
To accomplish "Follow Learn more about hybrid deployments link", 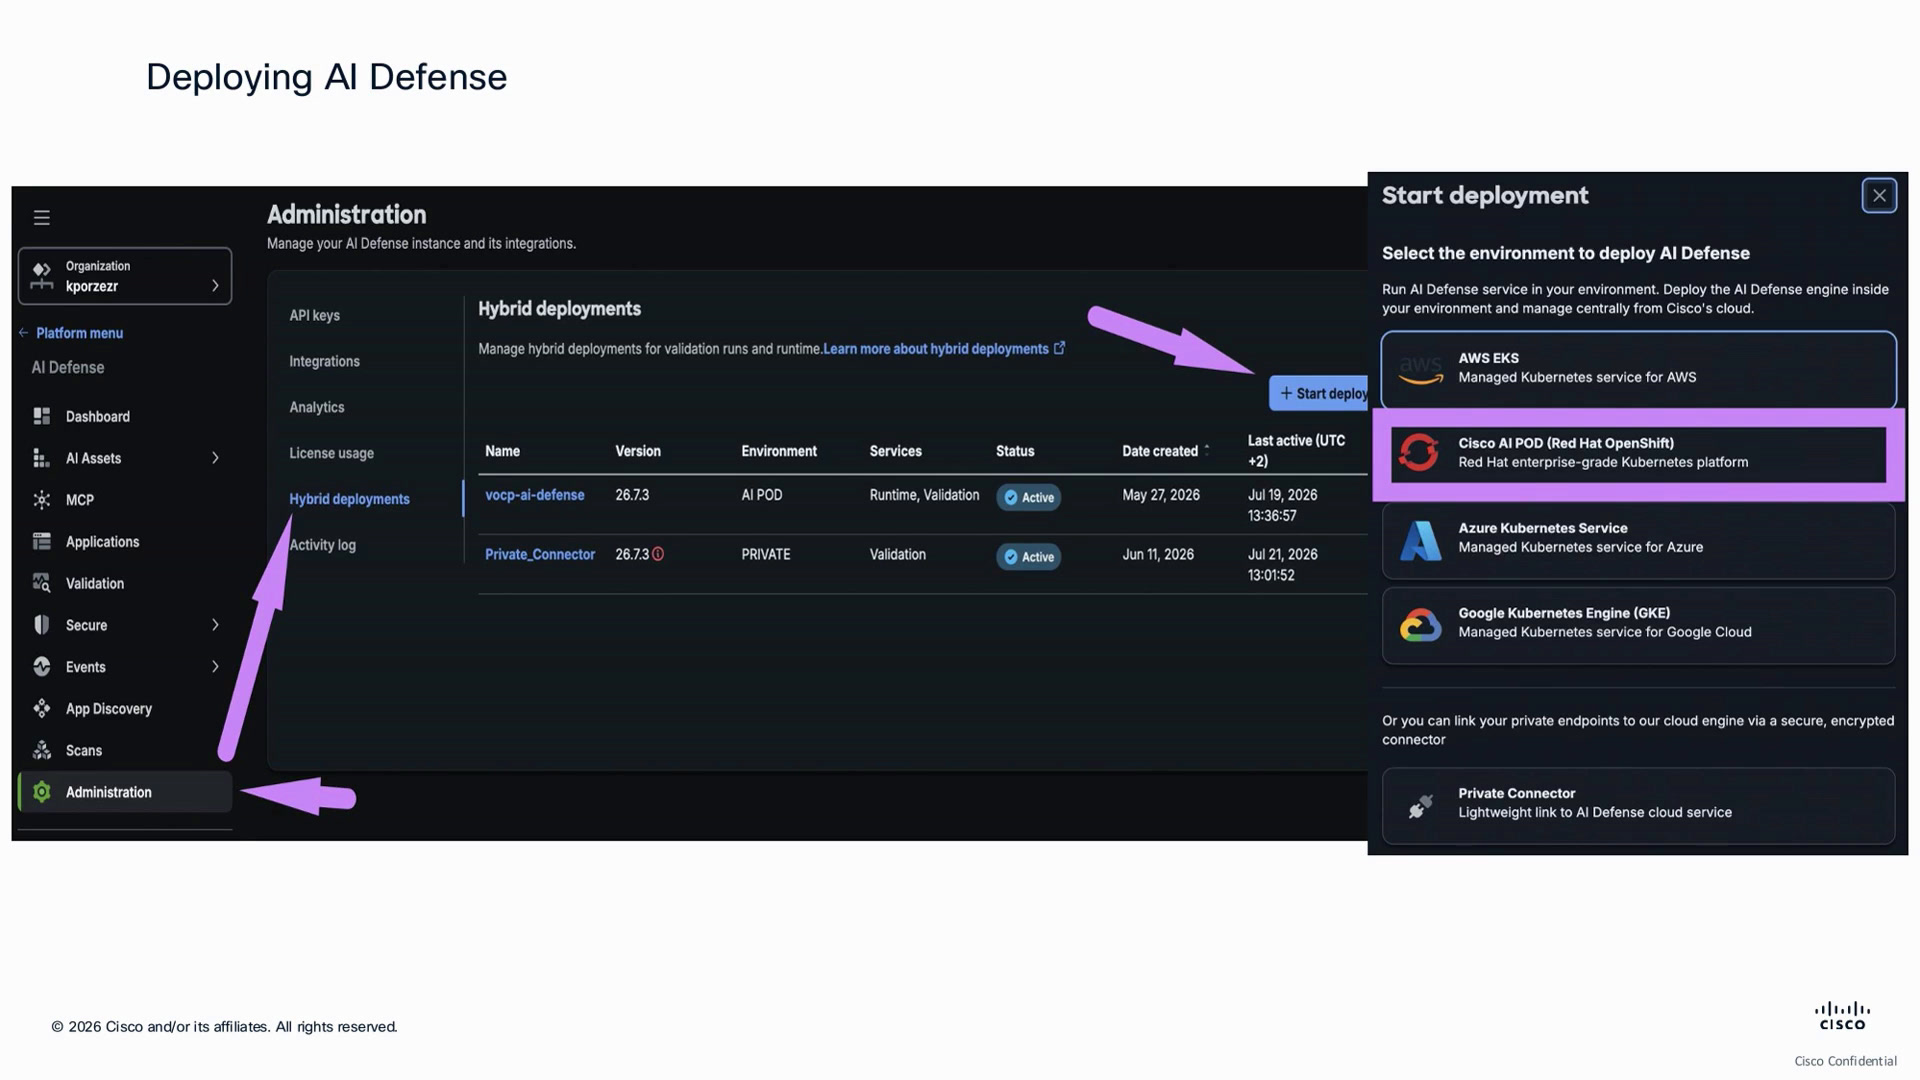I will click(944, 349).
